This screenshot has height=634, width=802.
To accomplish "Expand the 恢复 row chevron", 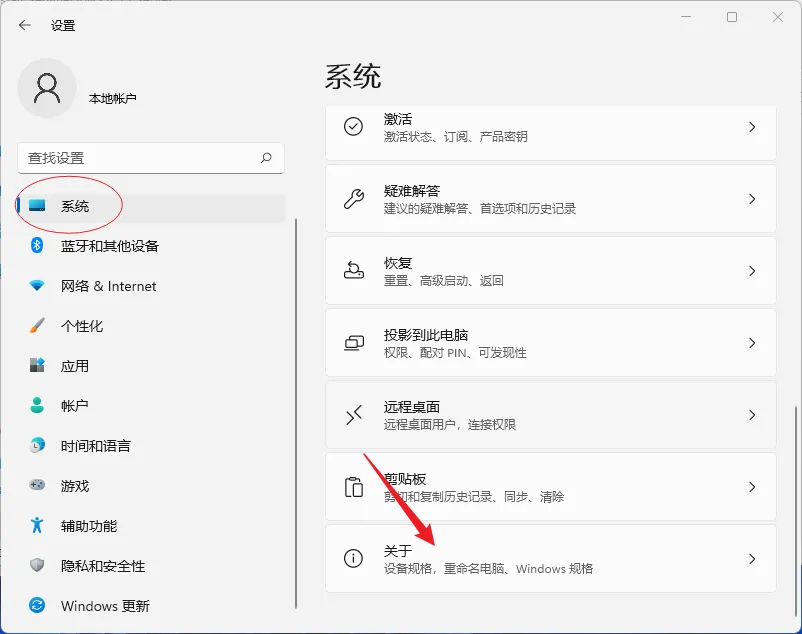I will click(752, 271).
